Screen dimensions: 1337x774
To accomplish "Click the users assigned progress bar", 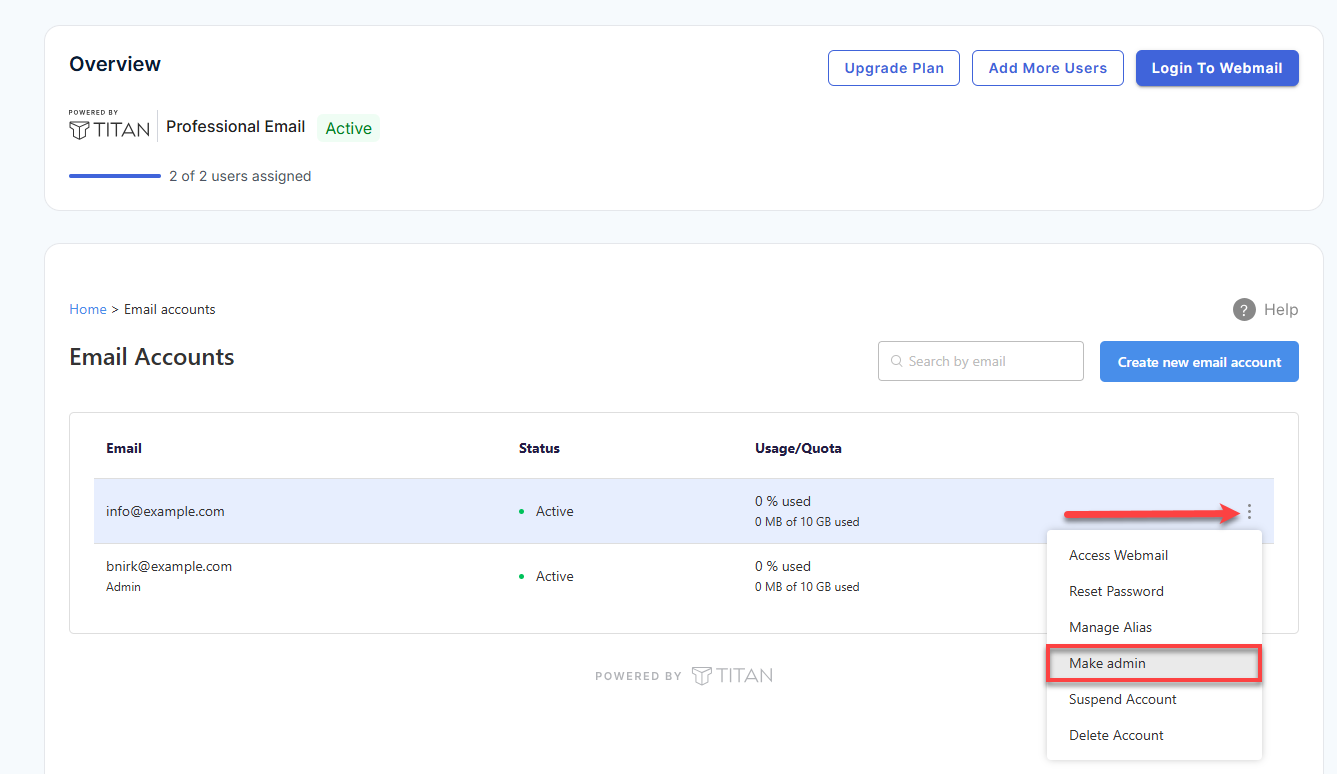I will click(115, 176).
